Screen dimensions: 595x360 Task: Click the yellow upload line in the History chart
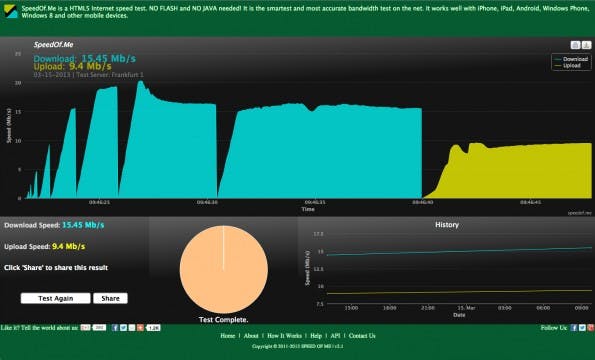[x=459, y=292]
